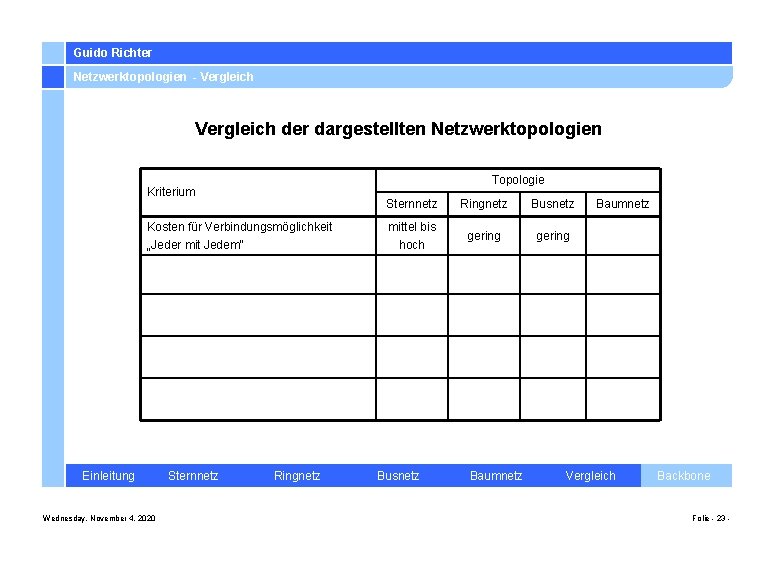Jump to the Backbone section tab
This screenshot has width=780, height=570.
point(683,475)
